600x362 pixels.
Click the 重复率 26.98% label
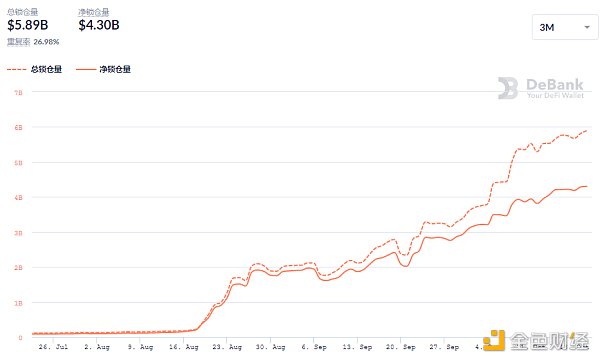pos(33,42)
